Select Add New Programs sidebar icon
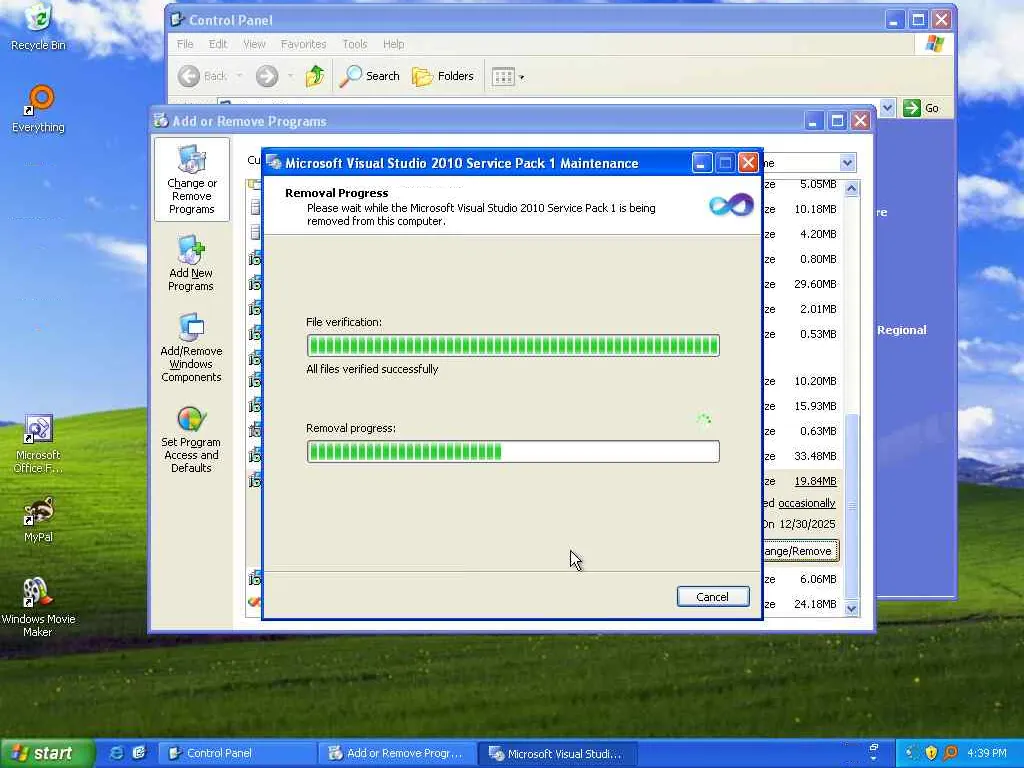Screen dimensions: 1024x768 click(191, 264)
